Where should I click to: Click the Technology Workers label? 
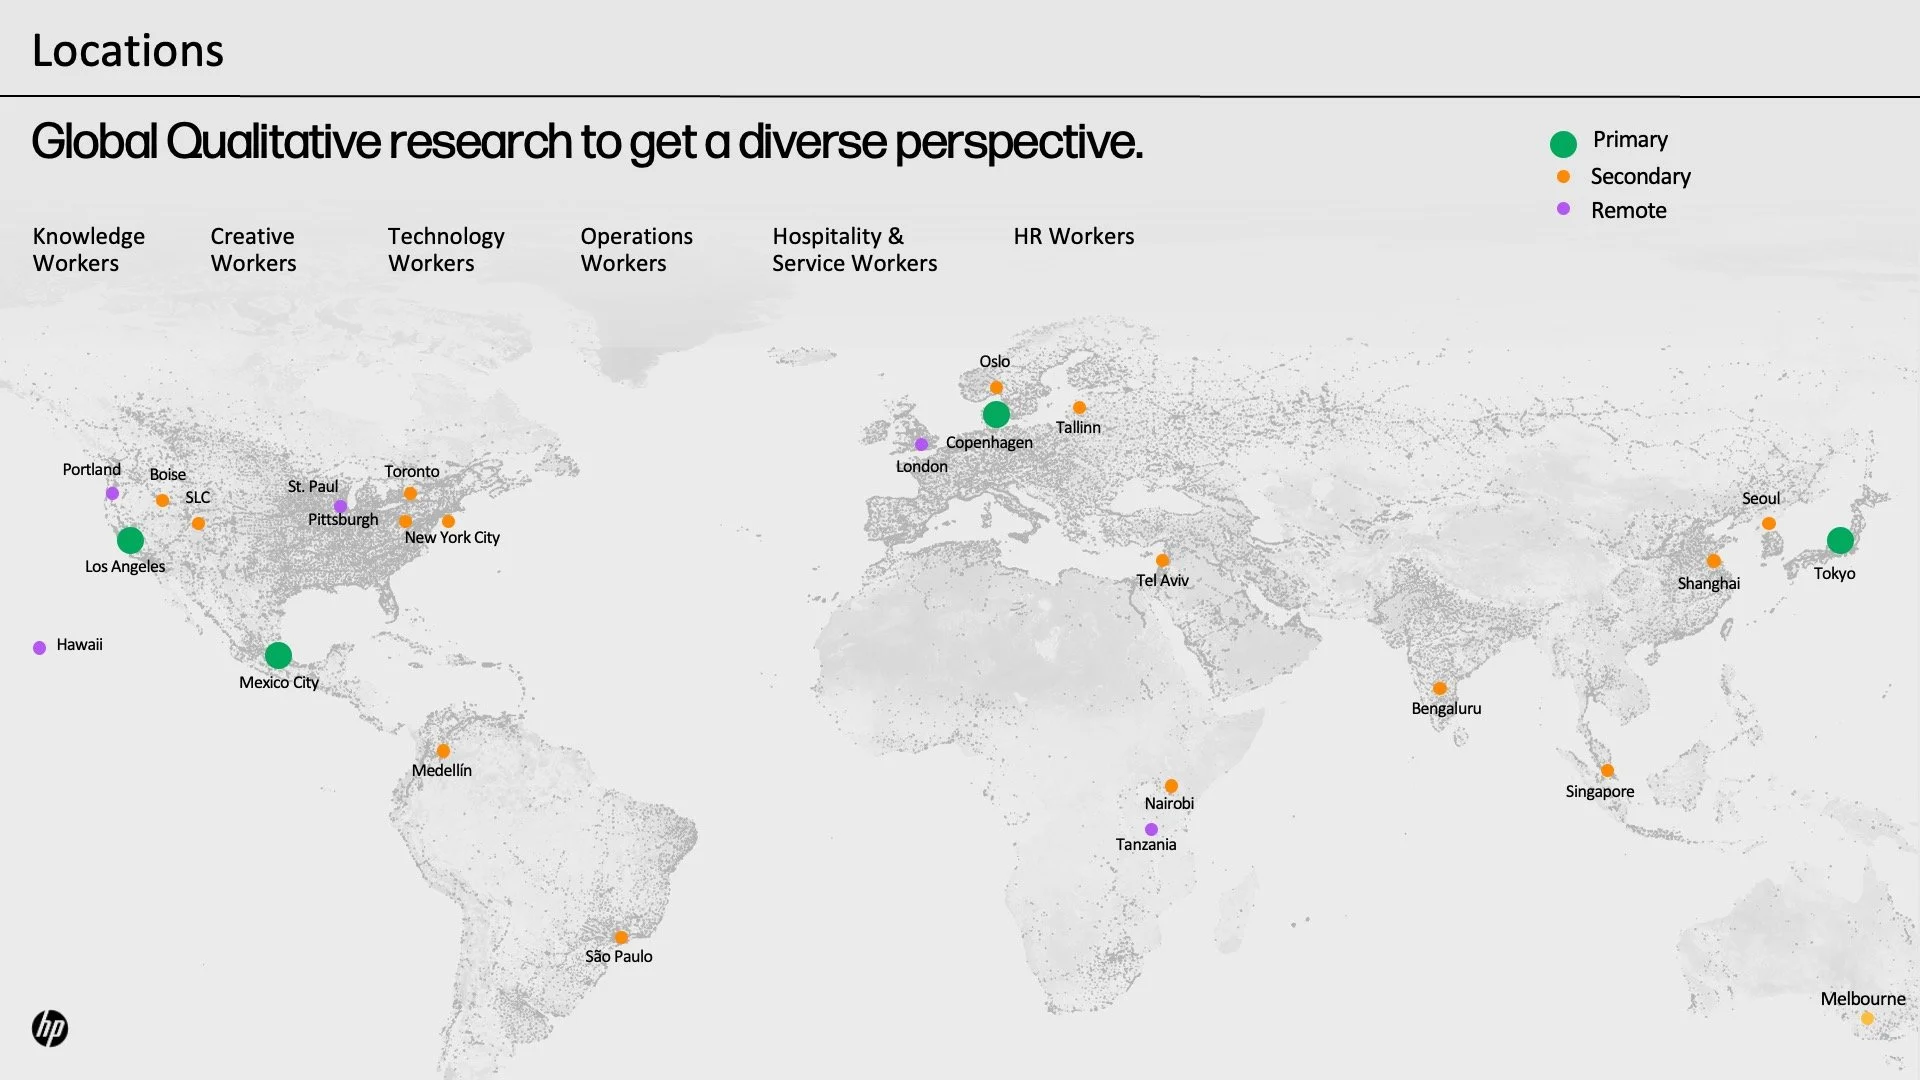coord(446,250)
